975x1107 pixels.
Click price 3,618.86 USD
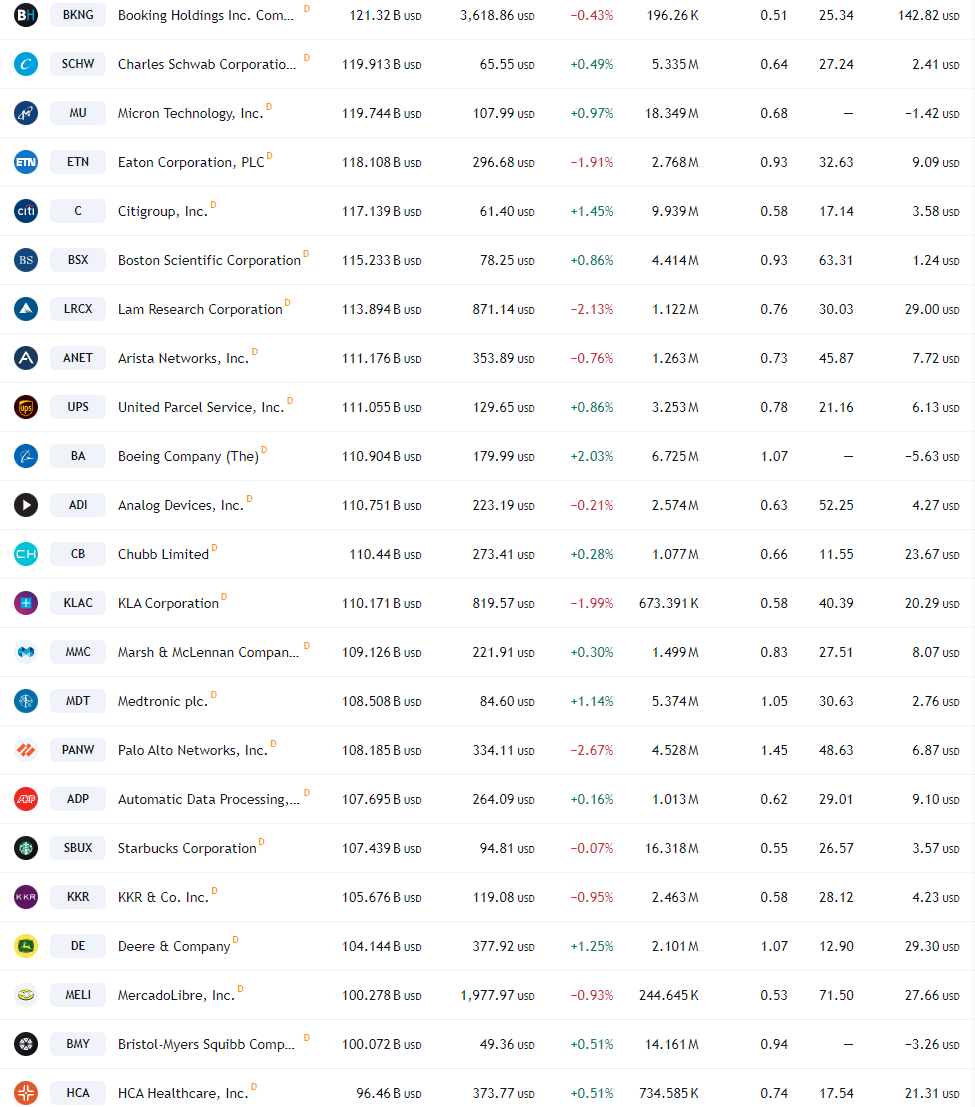497,16
